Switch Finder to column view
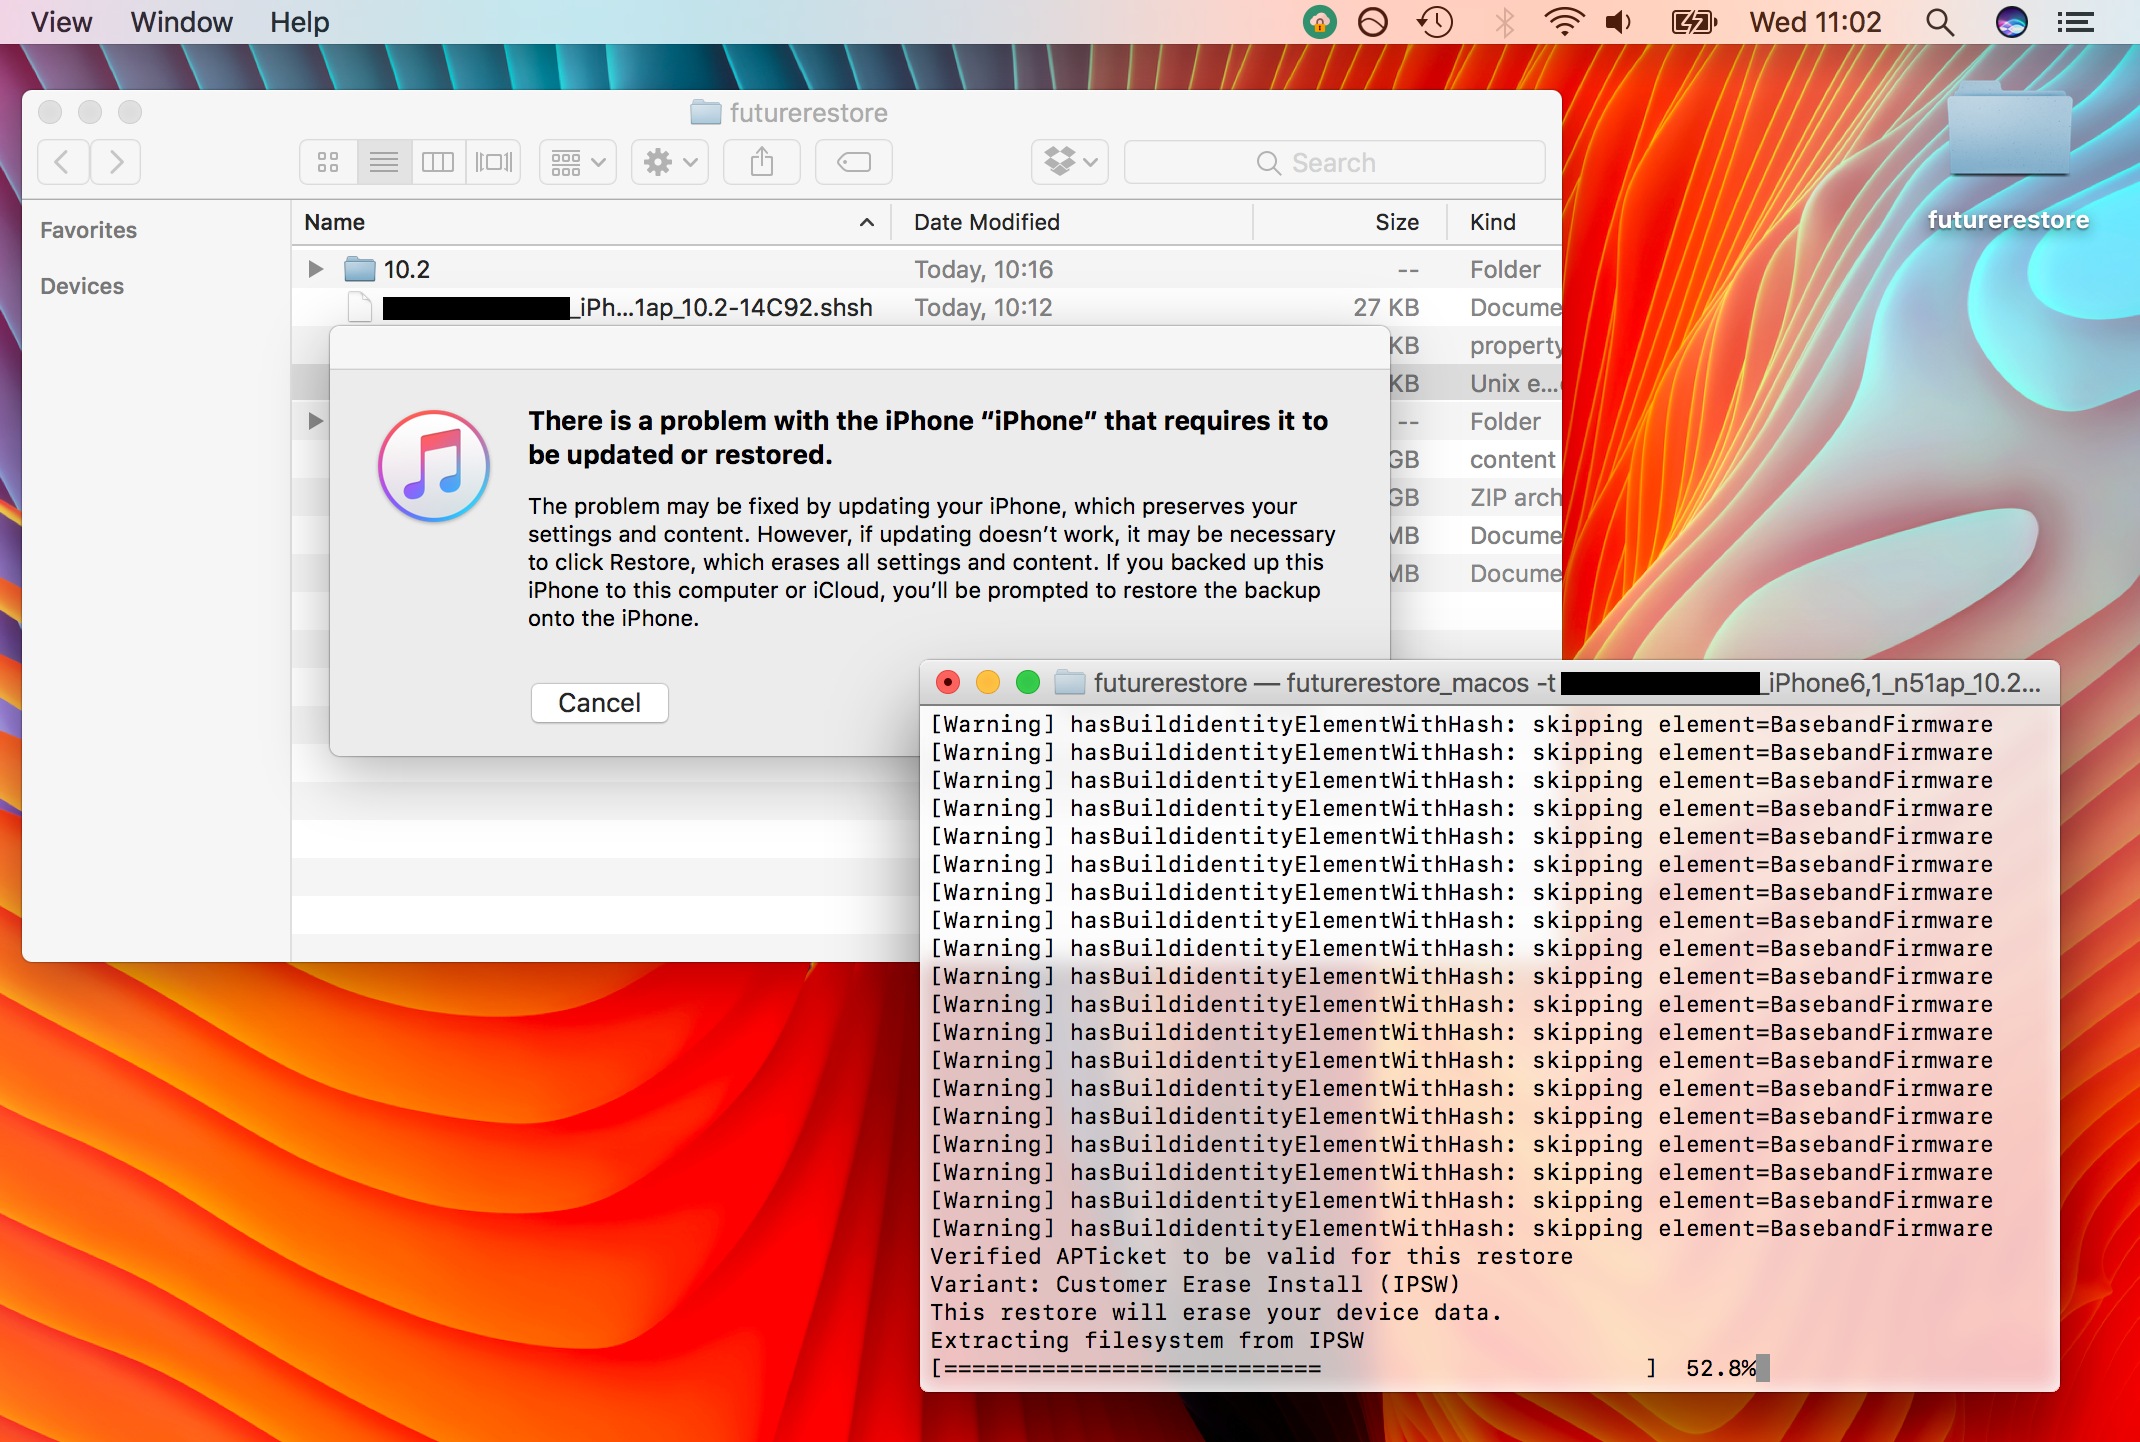 438,162
